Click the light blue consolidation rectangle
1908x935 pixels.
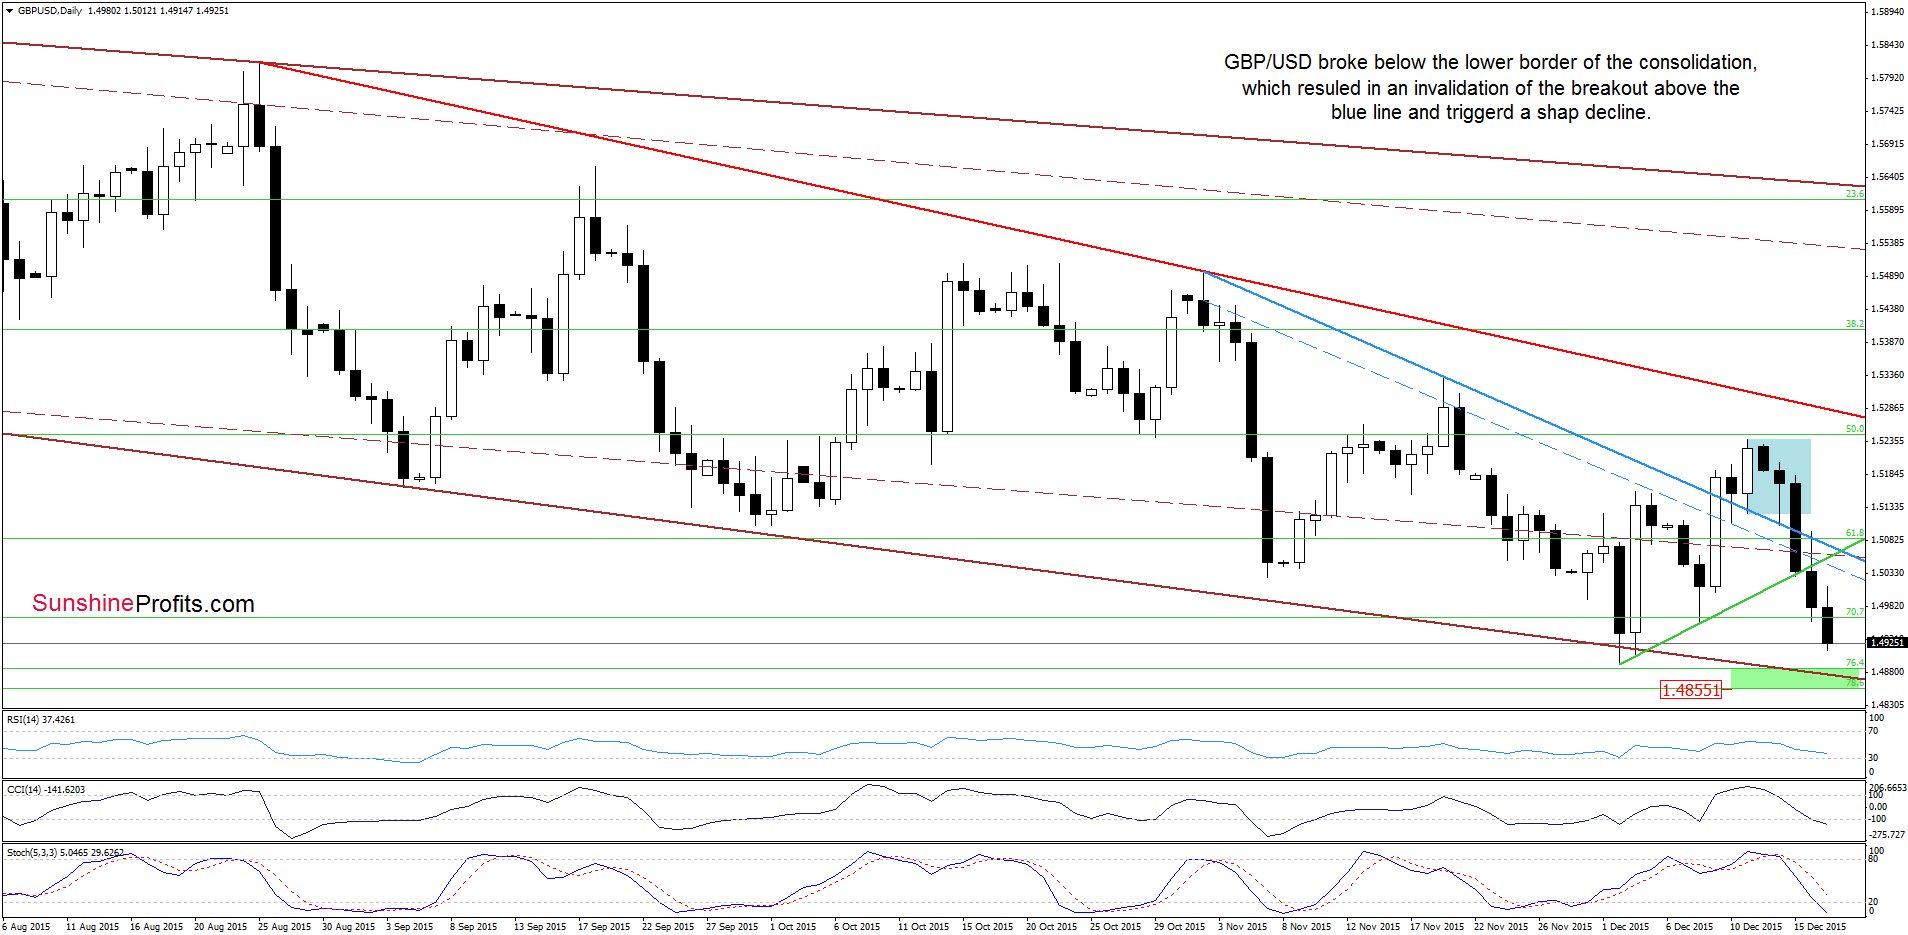pyautogui.click(x=1779, y=476)
